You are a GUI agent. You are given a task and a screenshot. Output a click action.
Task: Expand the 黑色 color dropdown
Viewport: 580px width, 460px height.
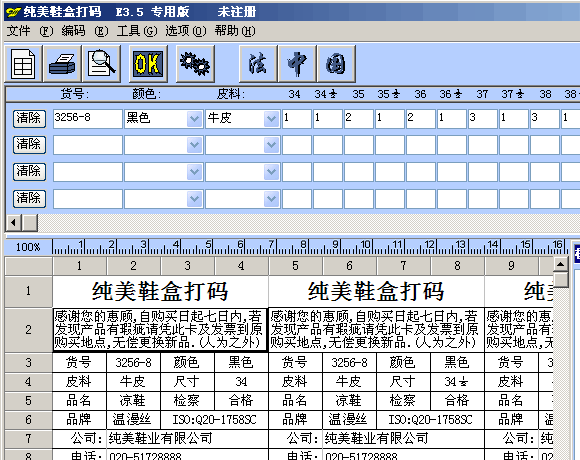click(195, 119)
